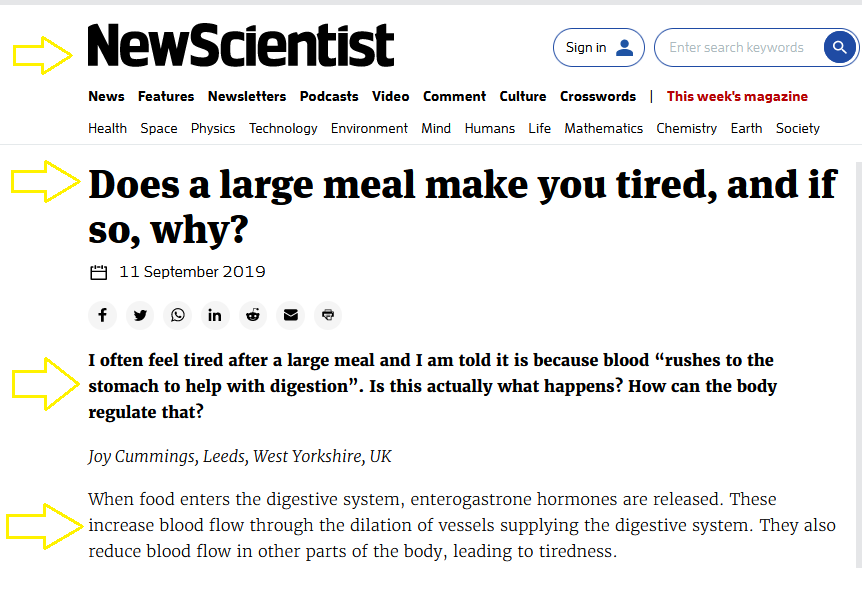Click the New Scientist logo
Screen dimensions: 868x592
[241, 47]
